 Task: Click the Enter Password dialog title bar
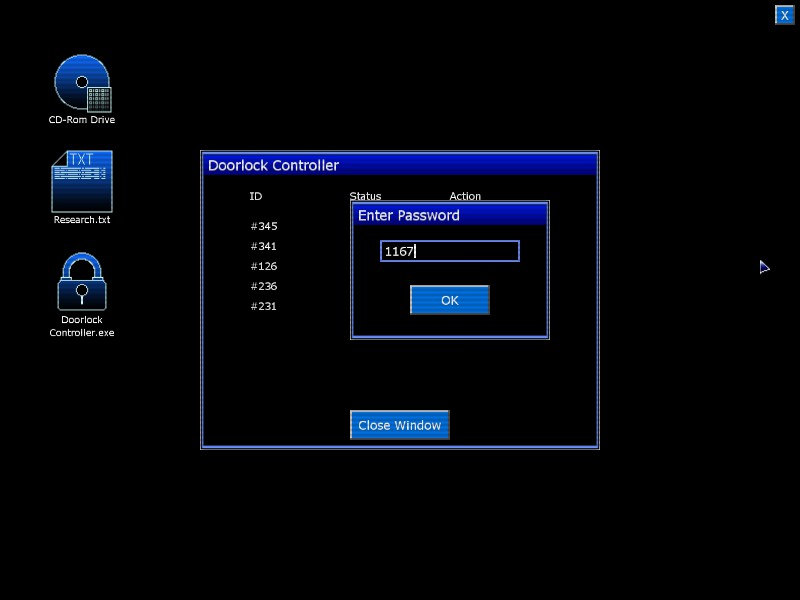(x=449, y=215)
